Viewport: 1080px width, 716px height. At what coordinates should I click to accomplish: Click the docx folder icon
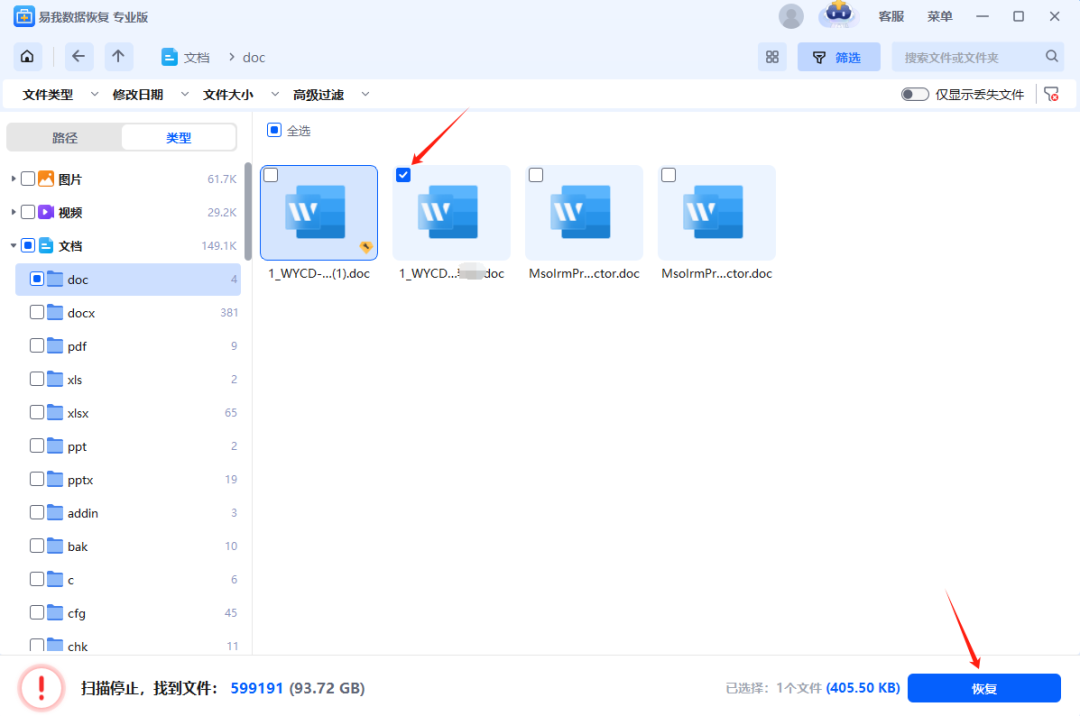55,313
